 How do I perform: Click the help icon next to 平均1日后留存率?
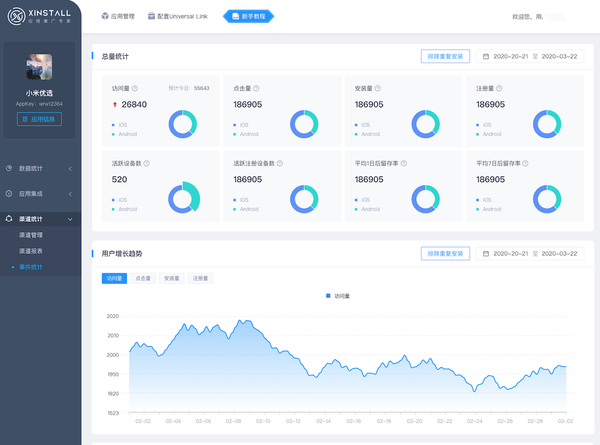tap(404, 163)
